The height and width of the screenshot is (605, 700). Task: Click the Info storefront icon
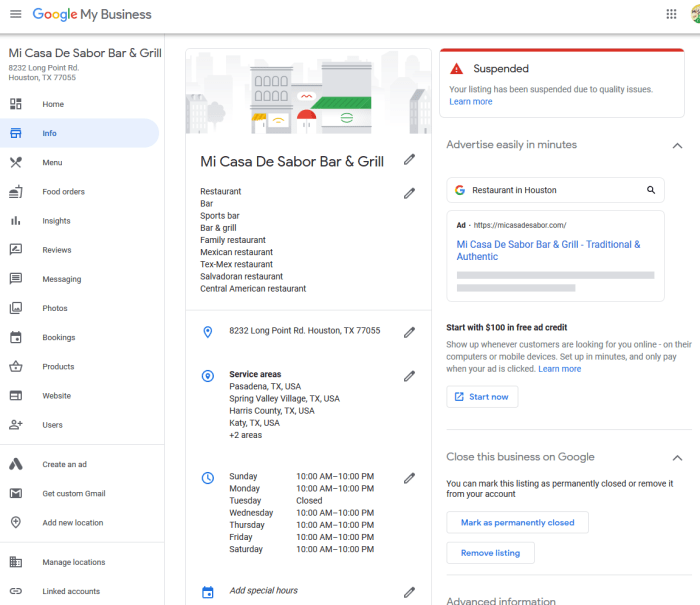point(16,133)
